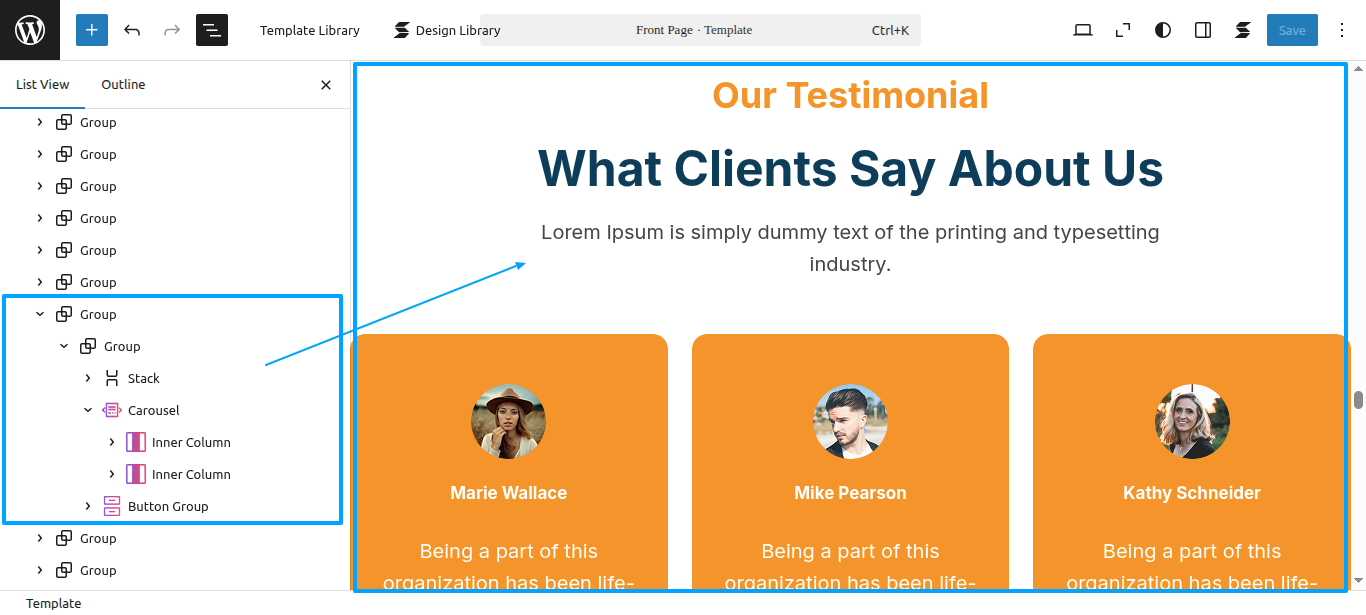Toggle the List View document overview icon
The image size is (1366, 615).
click(212, 30)
